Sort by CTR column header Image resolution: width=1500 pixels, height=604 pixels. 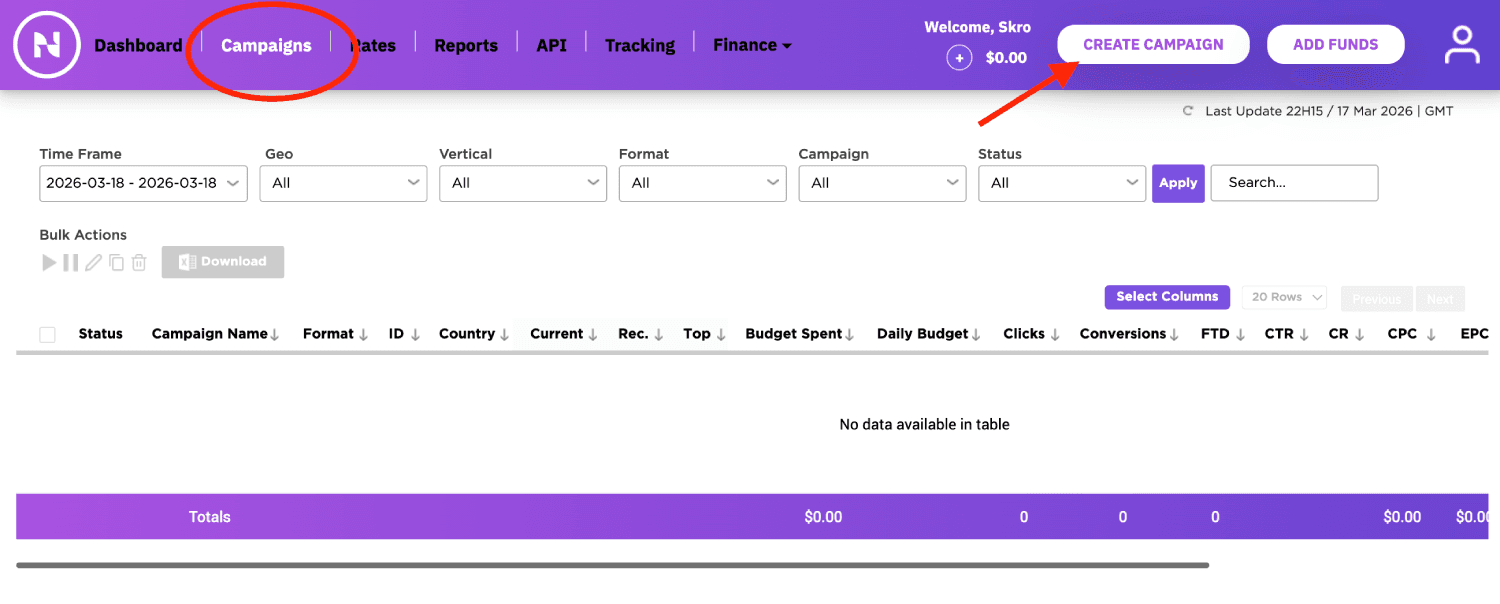point(1287,334)
